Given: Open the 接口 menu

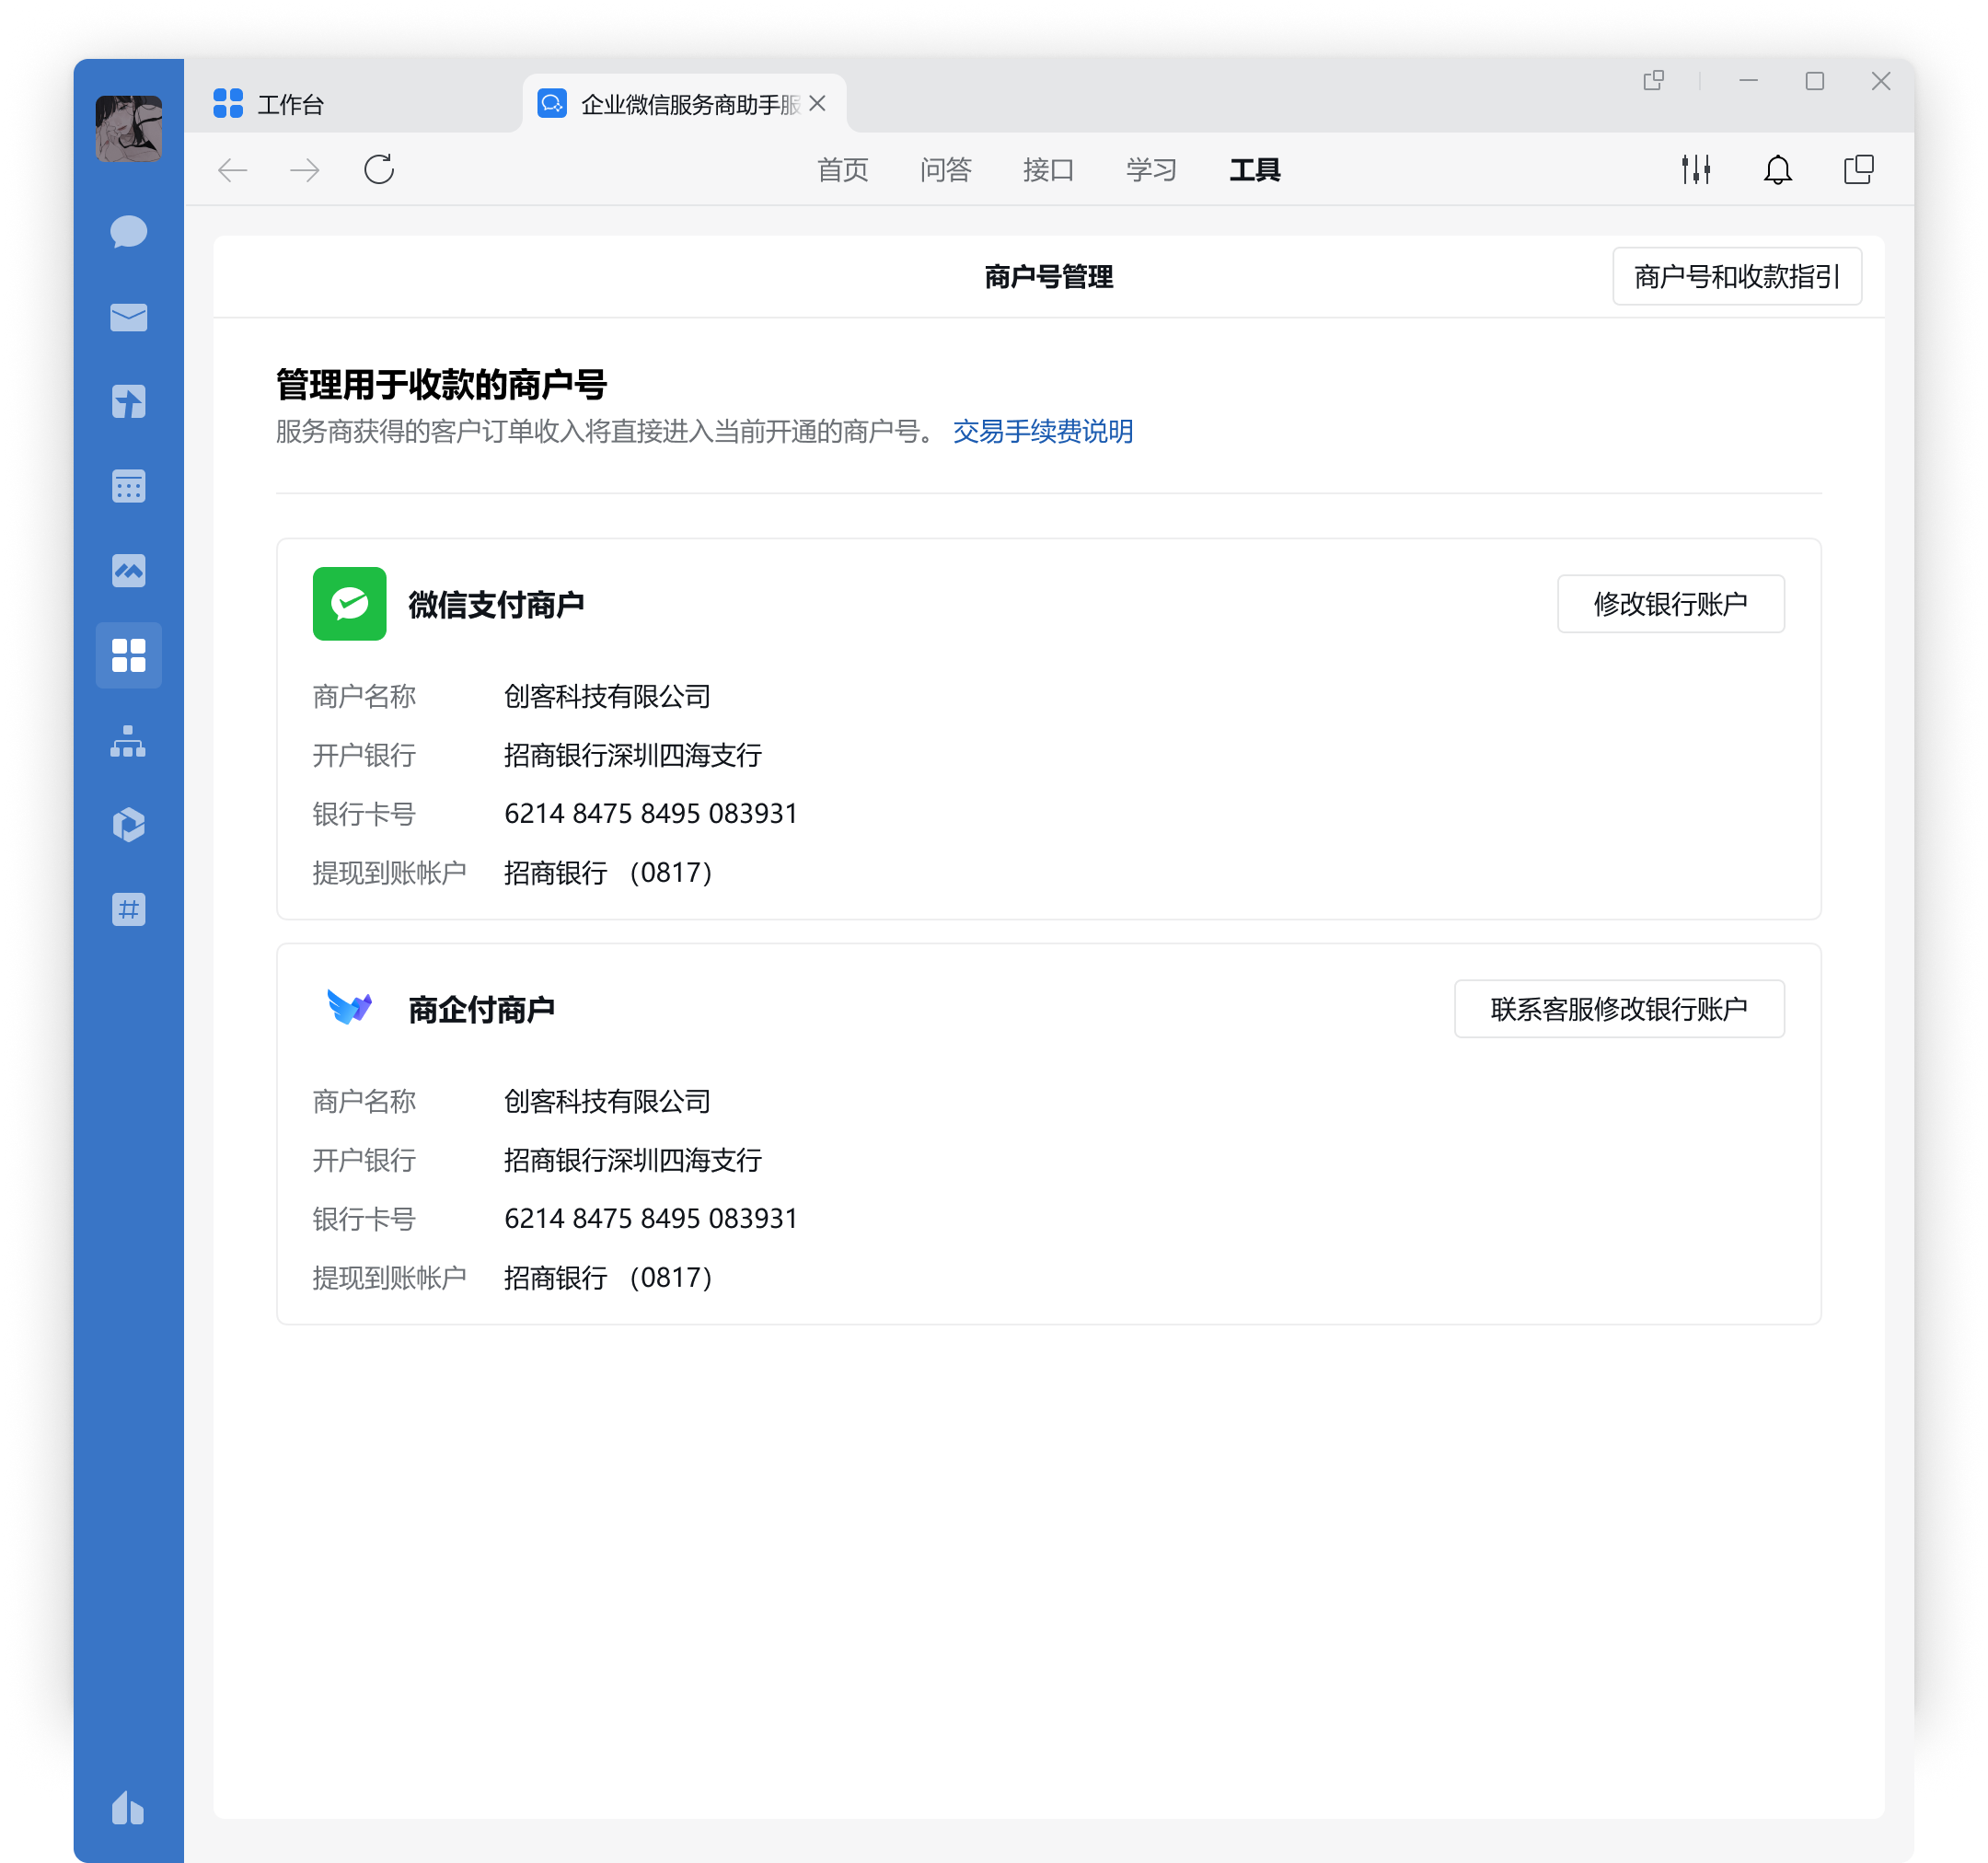Looking at the screenshot, I should coord(1047,170).
